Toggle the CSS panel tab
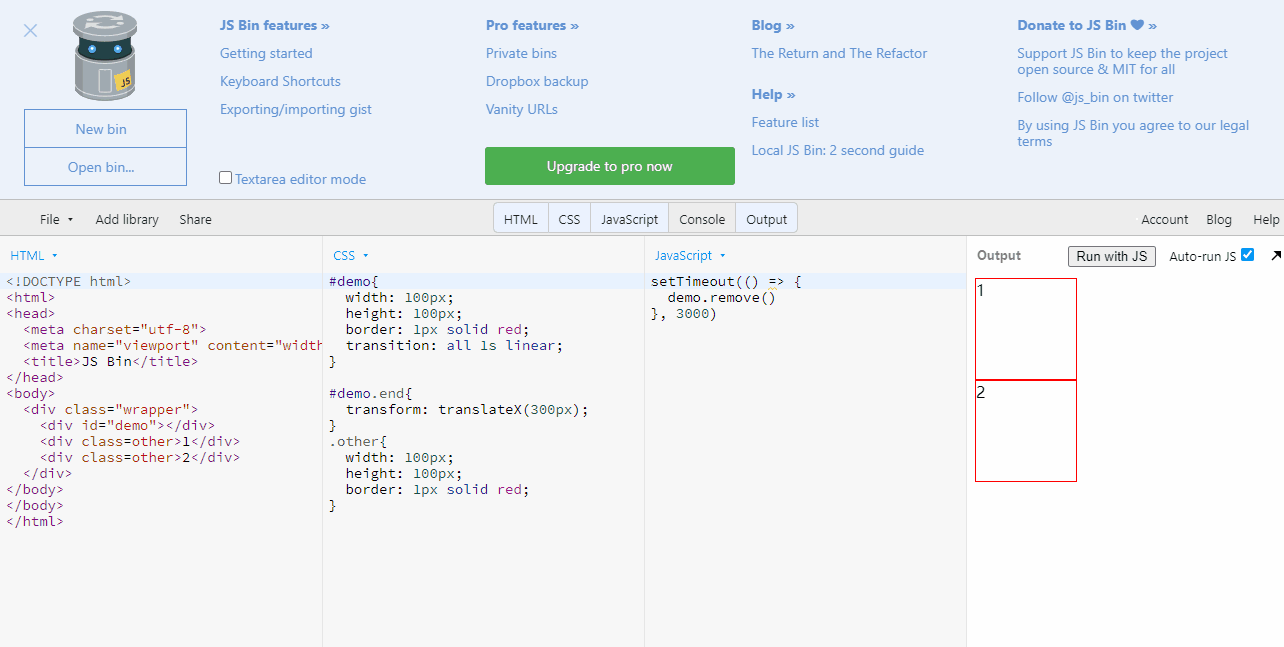1284x647 pixels. pos(569,219)
